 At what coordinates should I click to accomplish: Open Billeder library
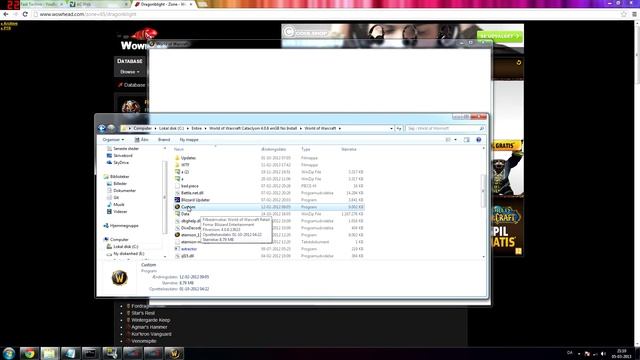pyautogui.click(x=120, y=184)
